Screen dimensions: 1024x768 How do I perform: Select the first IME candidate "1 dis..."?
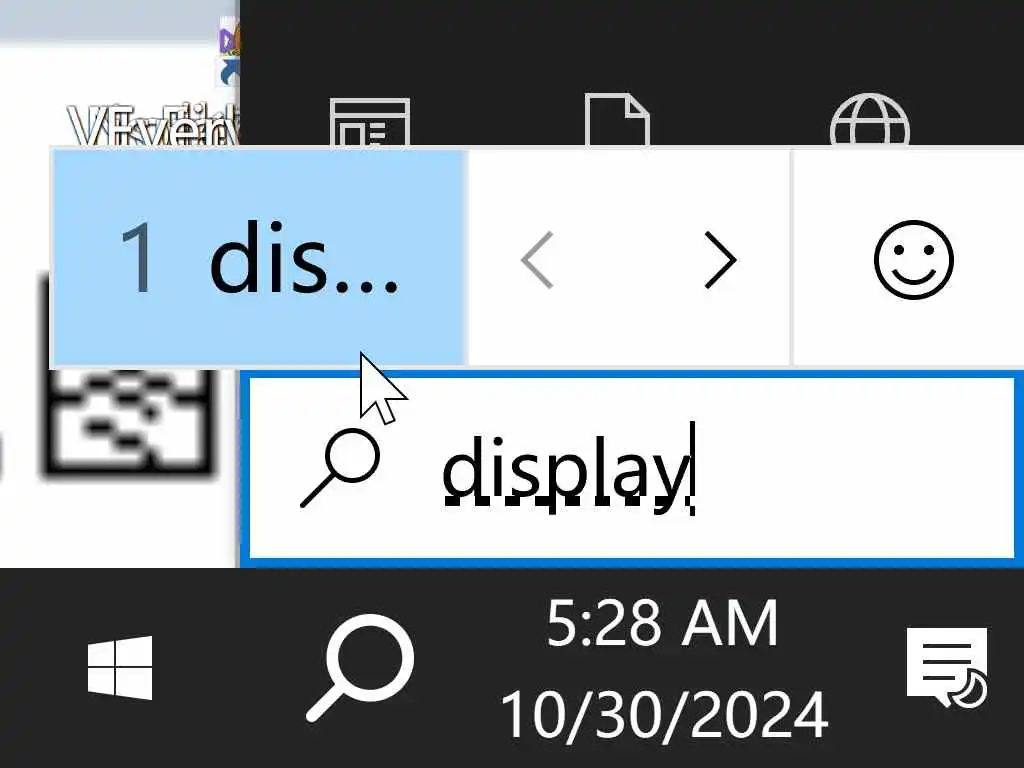click(259, 258)
